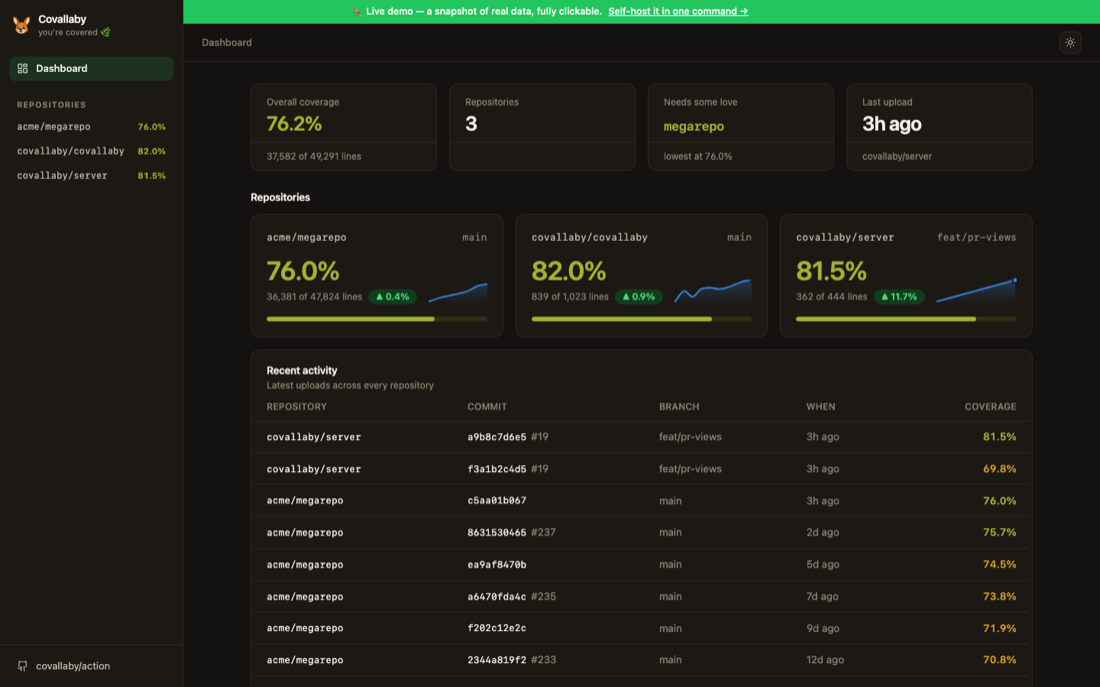1100x687 pixels.
Task: Click the BRANCH column header
Action: pyautogui.click(x=679, y=407)
